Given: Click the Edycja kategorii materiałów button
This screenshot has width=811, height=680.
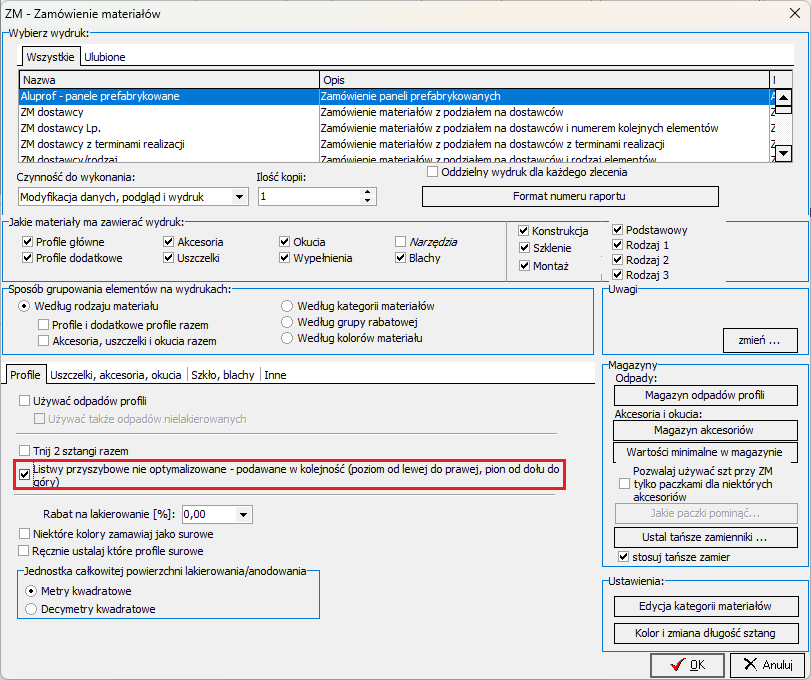Looking at the screenshot, I should (705, 607).
